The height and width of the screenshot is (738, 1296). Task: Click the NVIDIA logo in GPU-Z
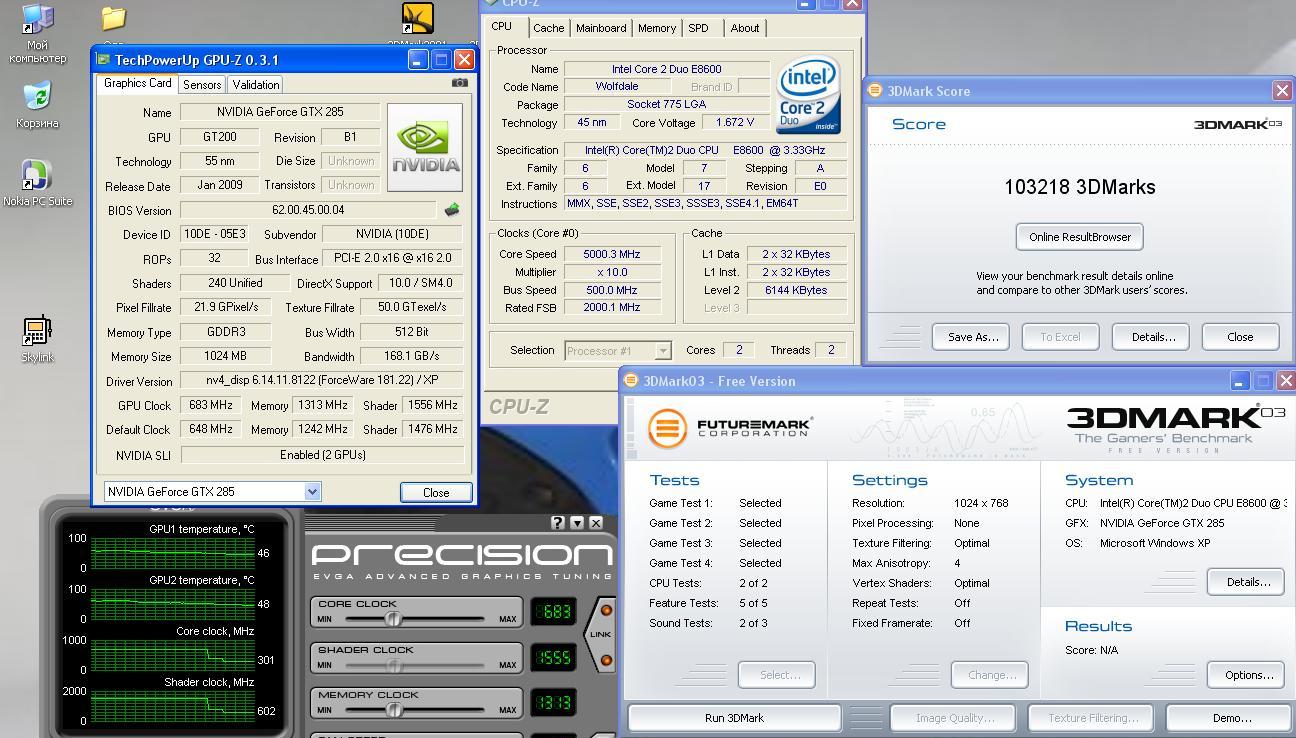(x=425, y=147)
